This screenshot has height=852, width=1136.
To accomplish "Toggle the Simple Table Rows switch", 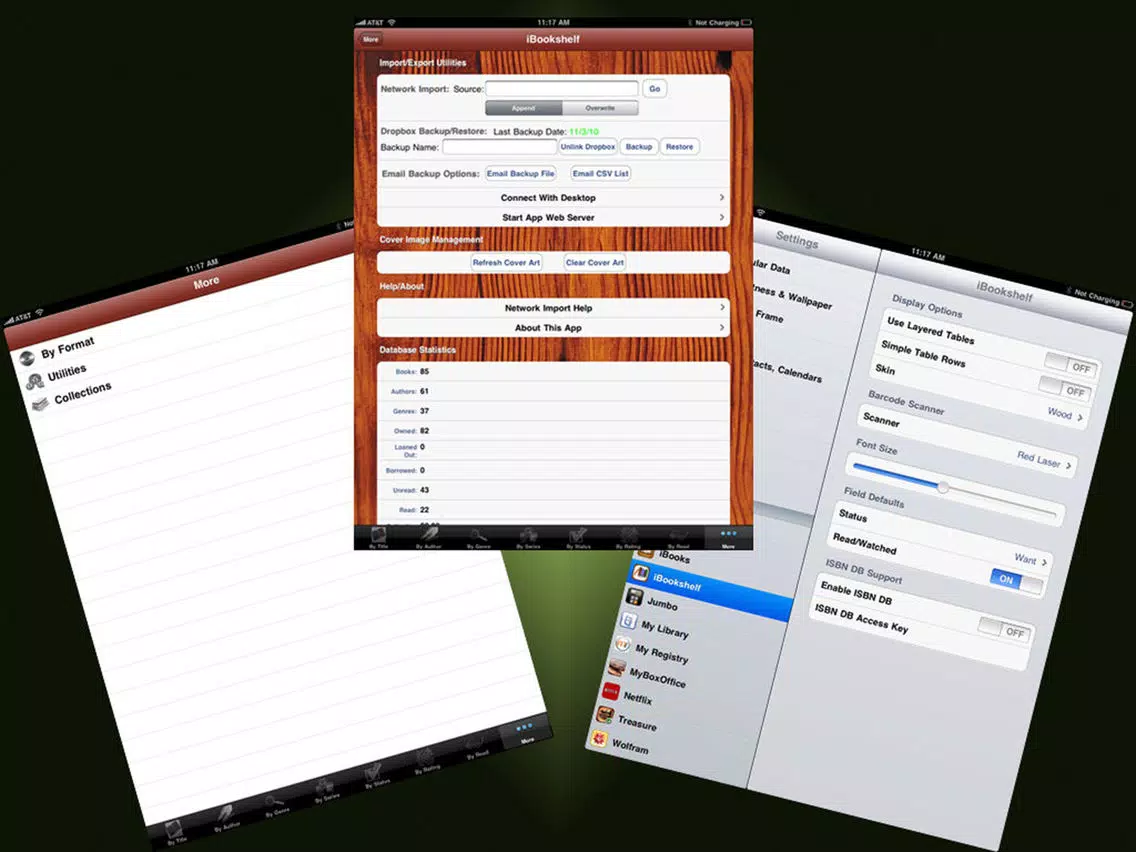I will point(1065,388).
